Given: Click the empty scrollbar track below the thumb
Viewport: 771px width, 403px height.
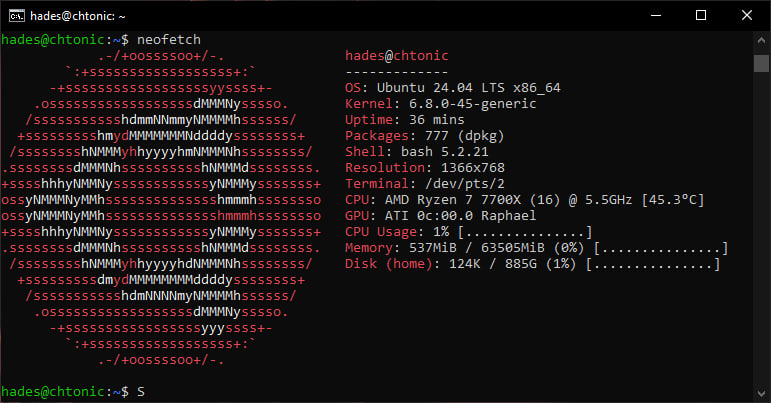Looking at the screenshot, I should [761, 230].
